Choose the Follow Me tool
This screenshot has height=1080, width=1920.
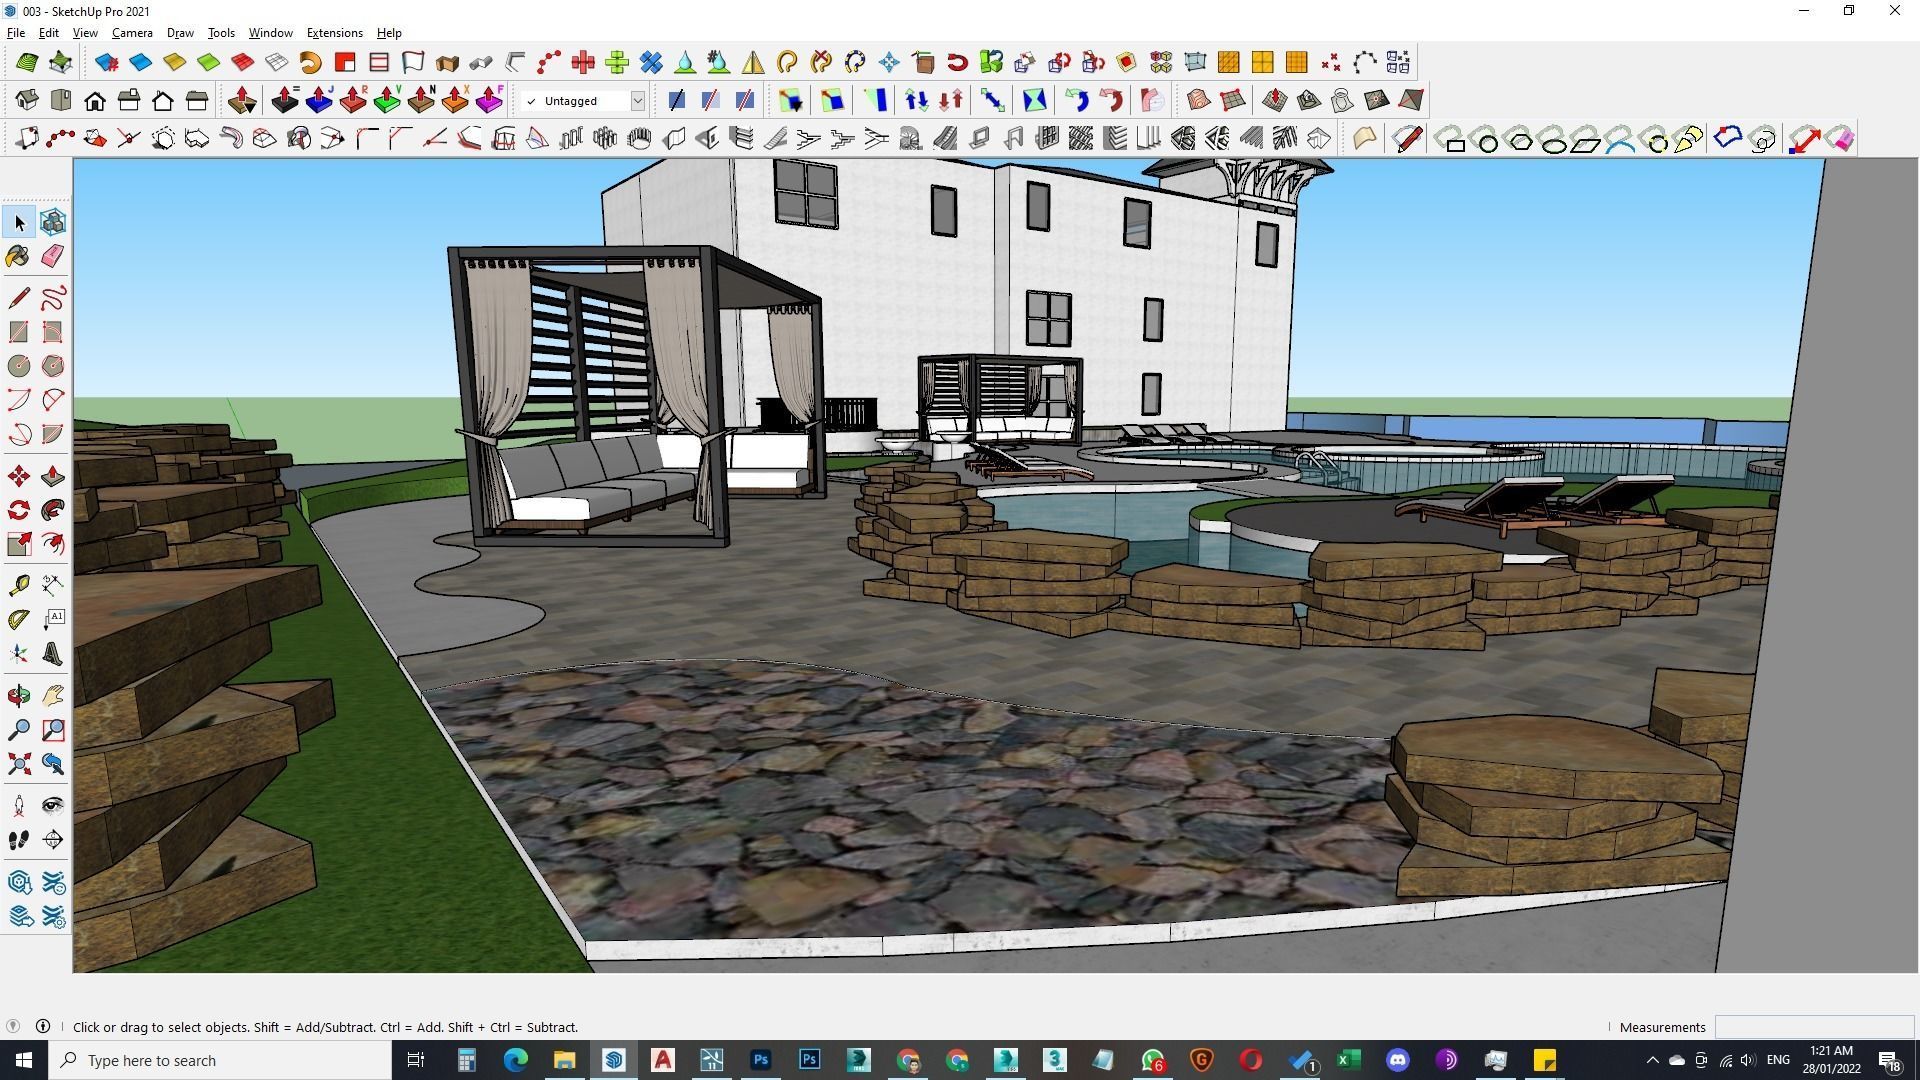(53, 510)
